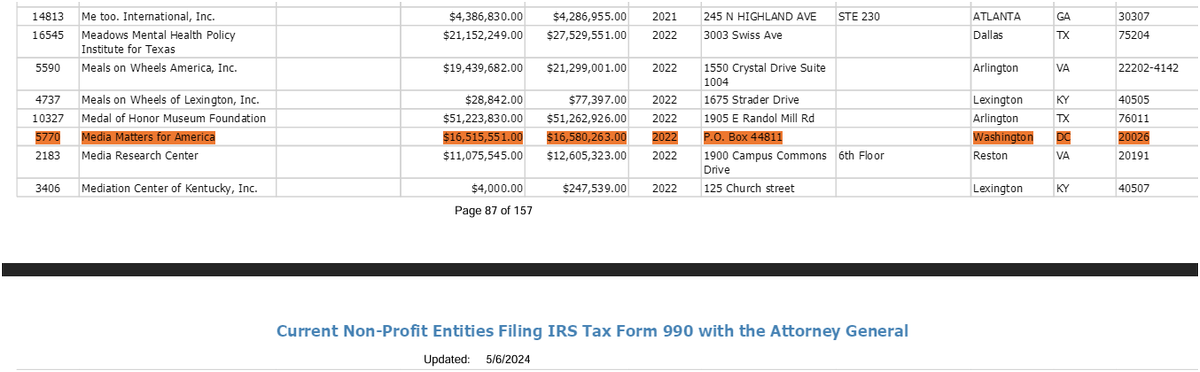The width and height of the screenshot is (1200, 372).
Task: Select address 125 Church street
Action: pyautogui.click(x=749, y=188)
